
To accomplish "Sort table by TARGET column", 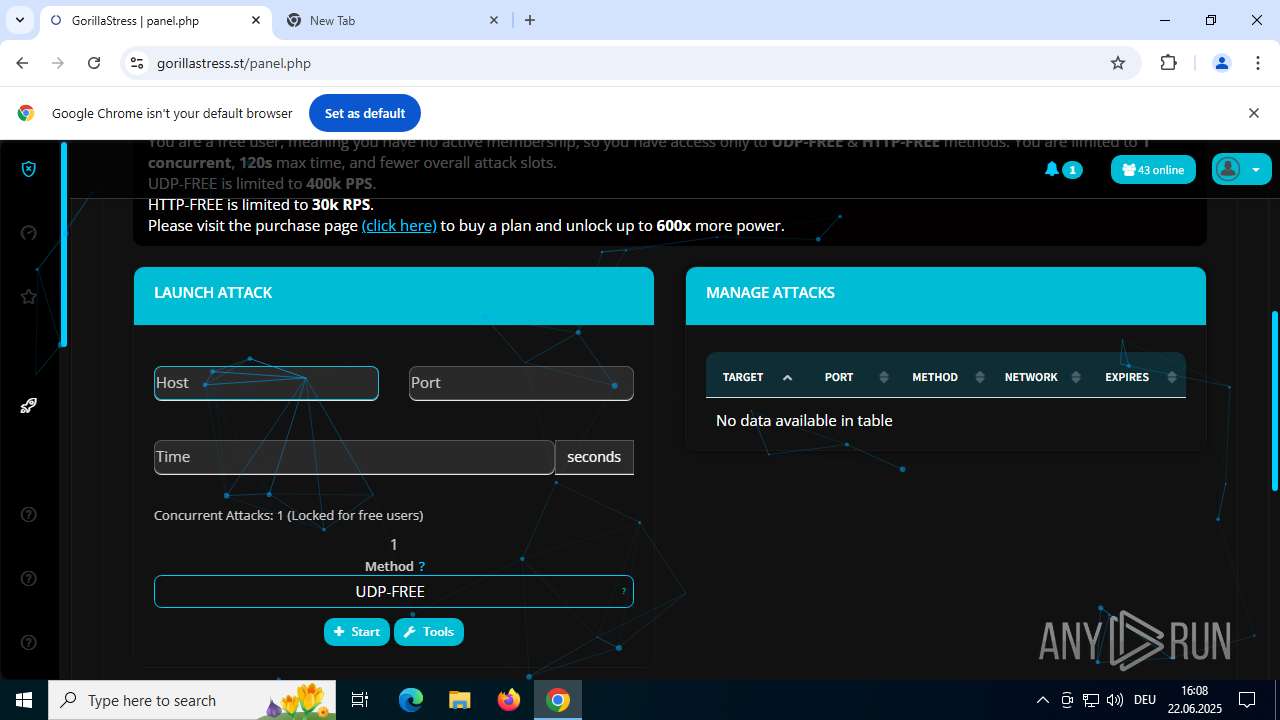I will (x=757, y=377).
